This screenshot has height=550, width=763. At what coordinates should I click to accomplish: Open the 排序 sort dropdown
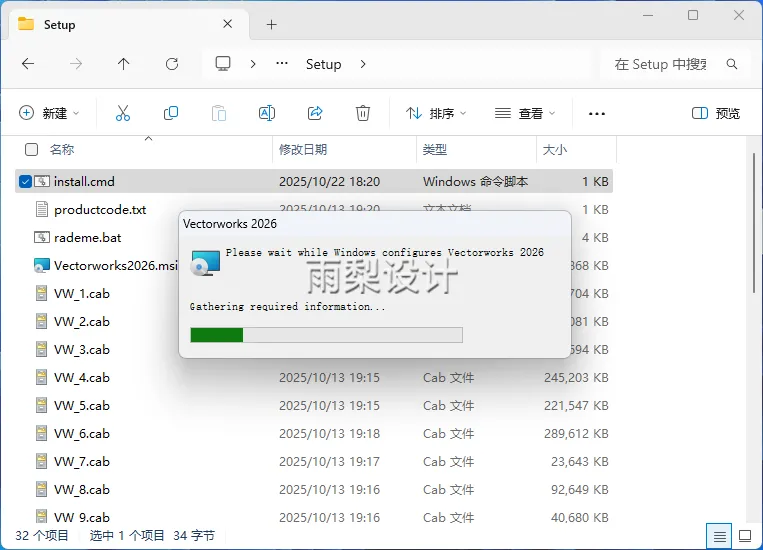pyautogui.click(x=436, y=113)
